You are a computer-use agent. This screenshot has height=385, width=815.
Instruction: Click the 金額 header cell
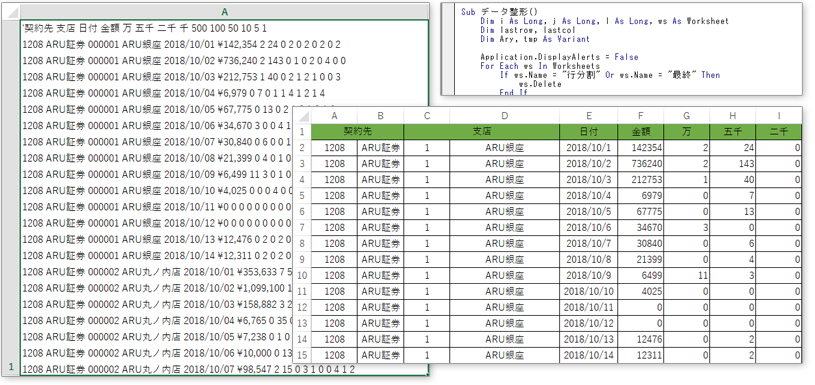tap(640, 132)
